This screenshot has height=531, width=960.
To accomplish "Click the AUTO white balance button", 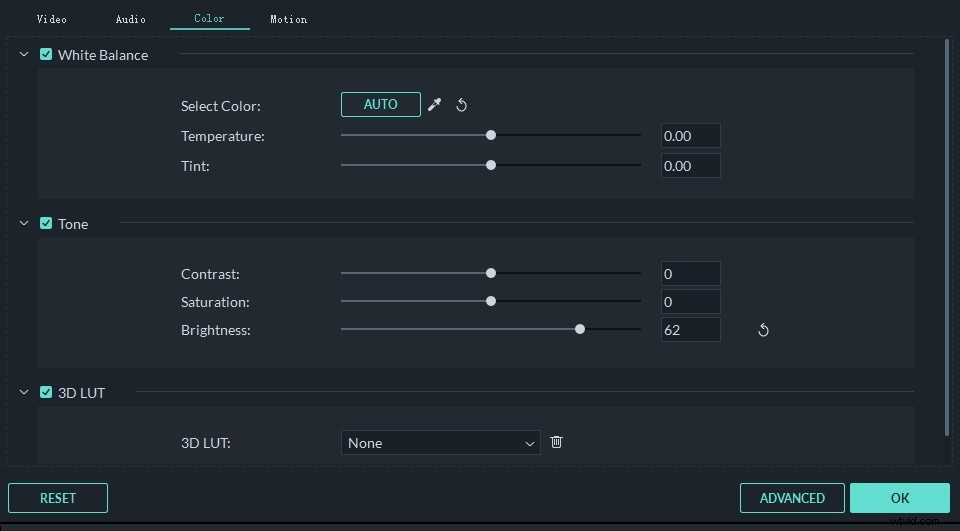I will click(x=381, y=104).
